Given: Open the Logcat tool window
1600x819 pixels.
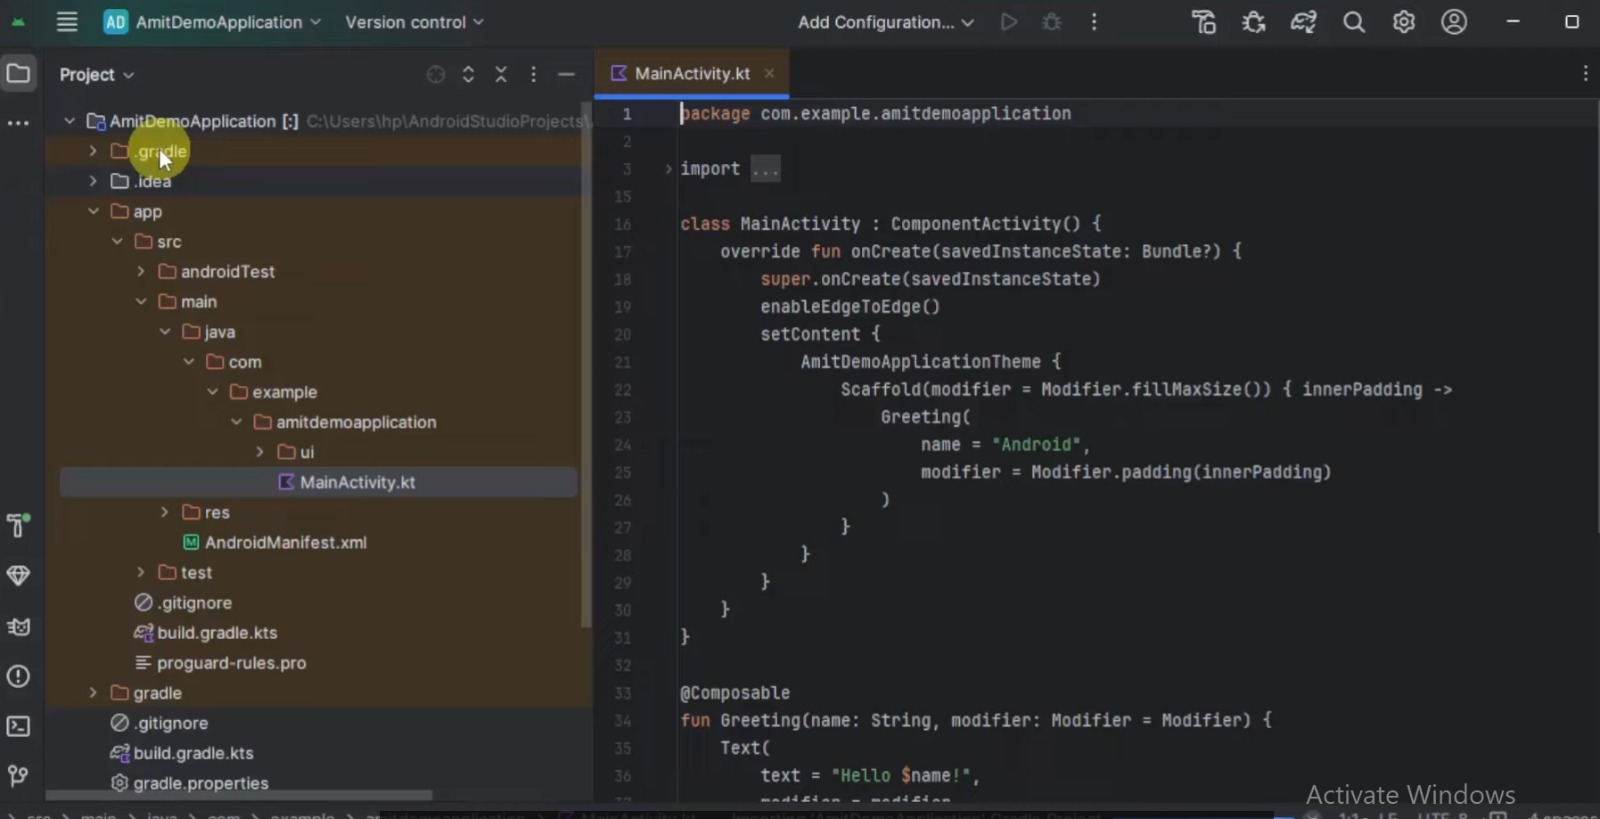Looking at the screenshot, I should [18, 627].
